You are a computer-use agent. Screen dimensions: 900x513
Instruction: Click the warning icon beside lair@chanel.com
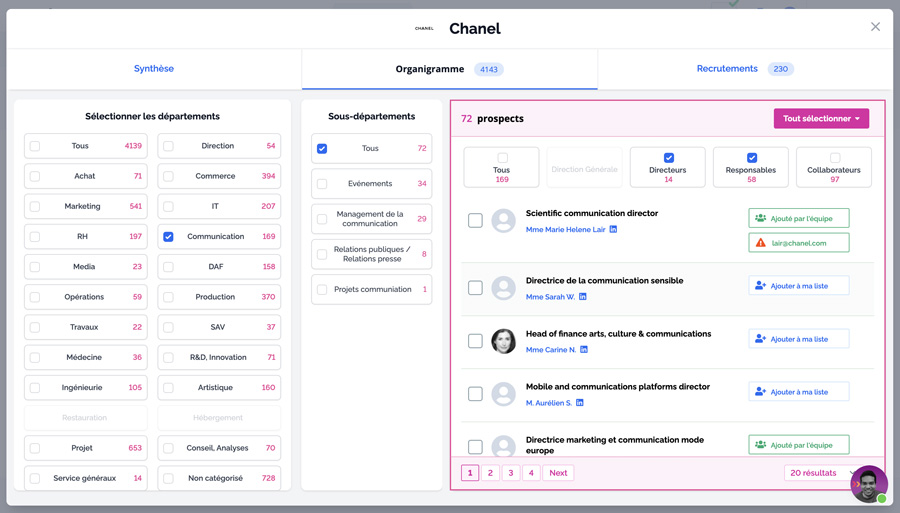[761, 243]
